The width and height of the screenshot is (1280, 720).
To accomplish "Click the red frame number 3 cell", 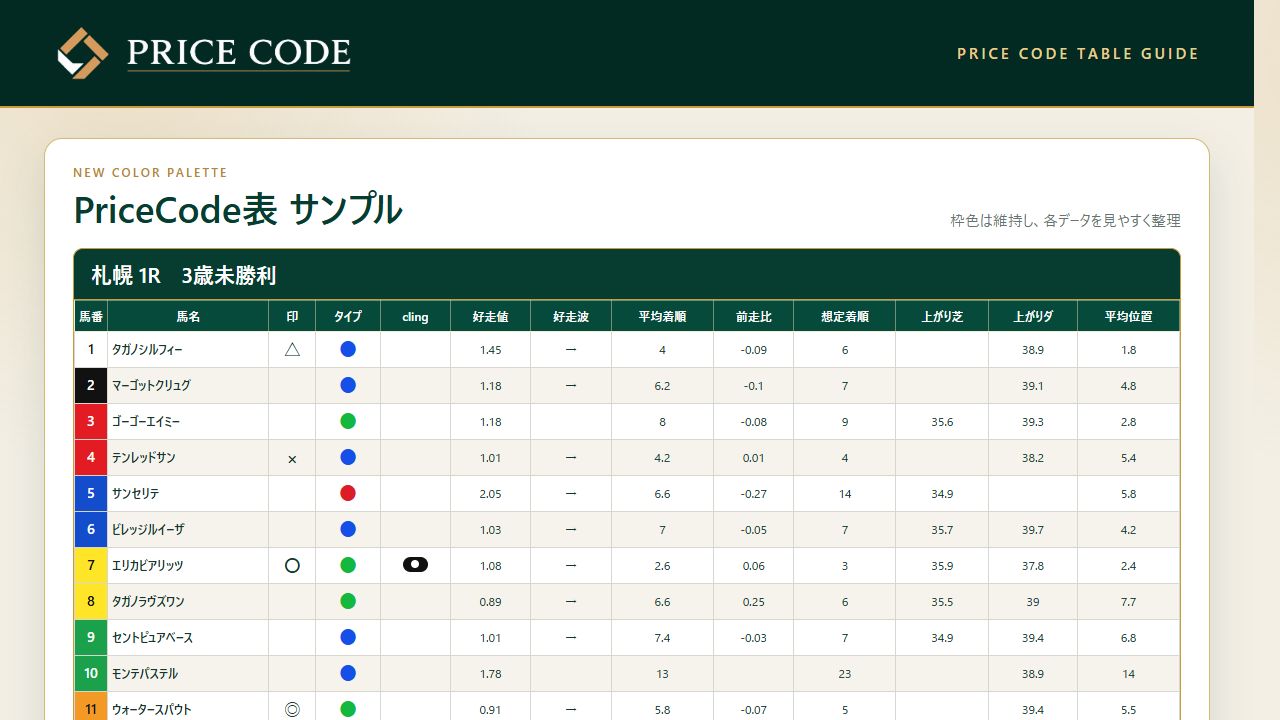I will pyautogui.click(x=91, y=422).
